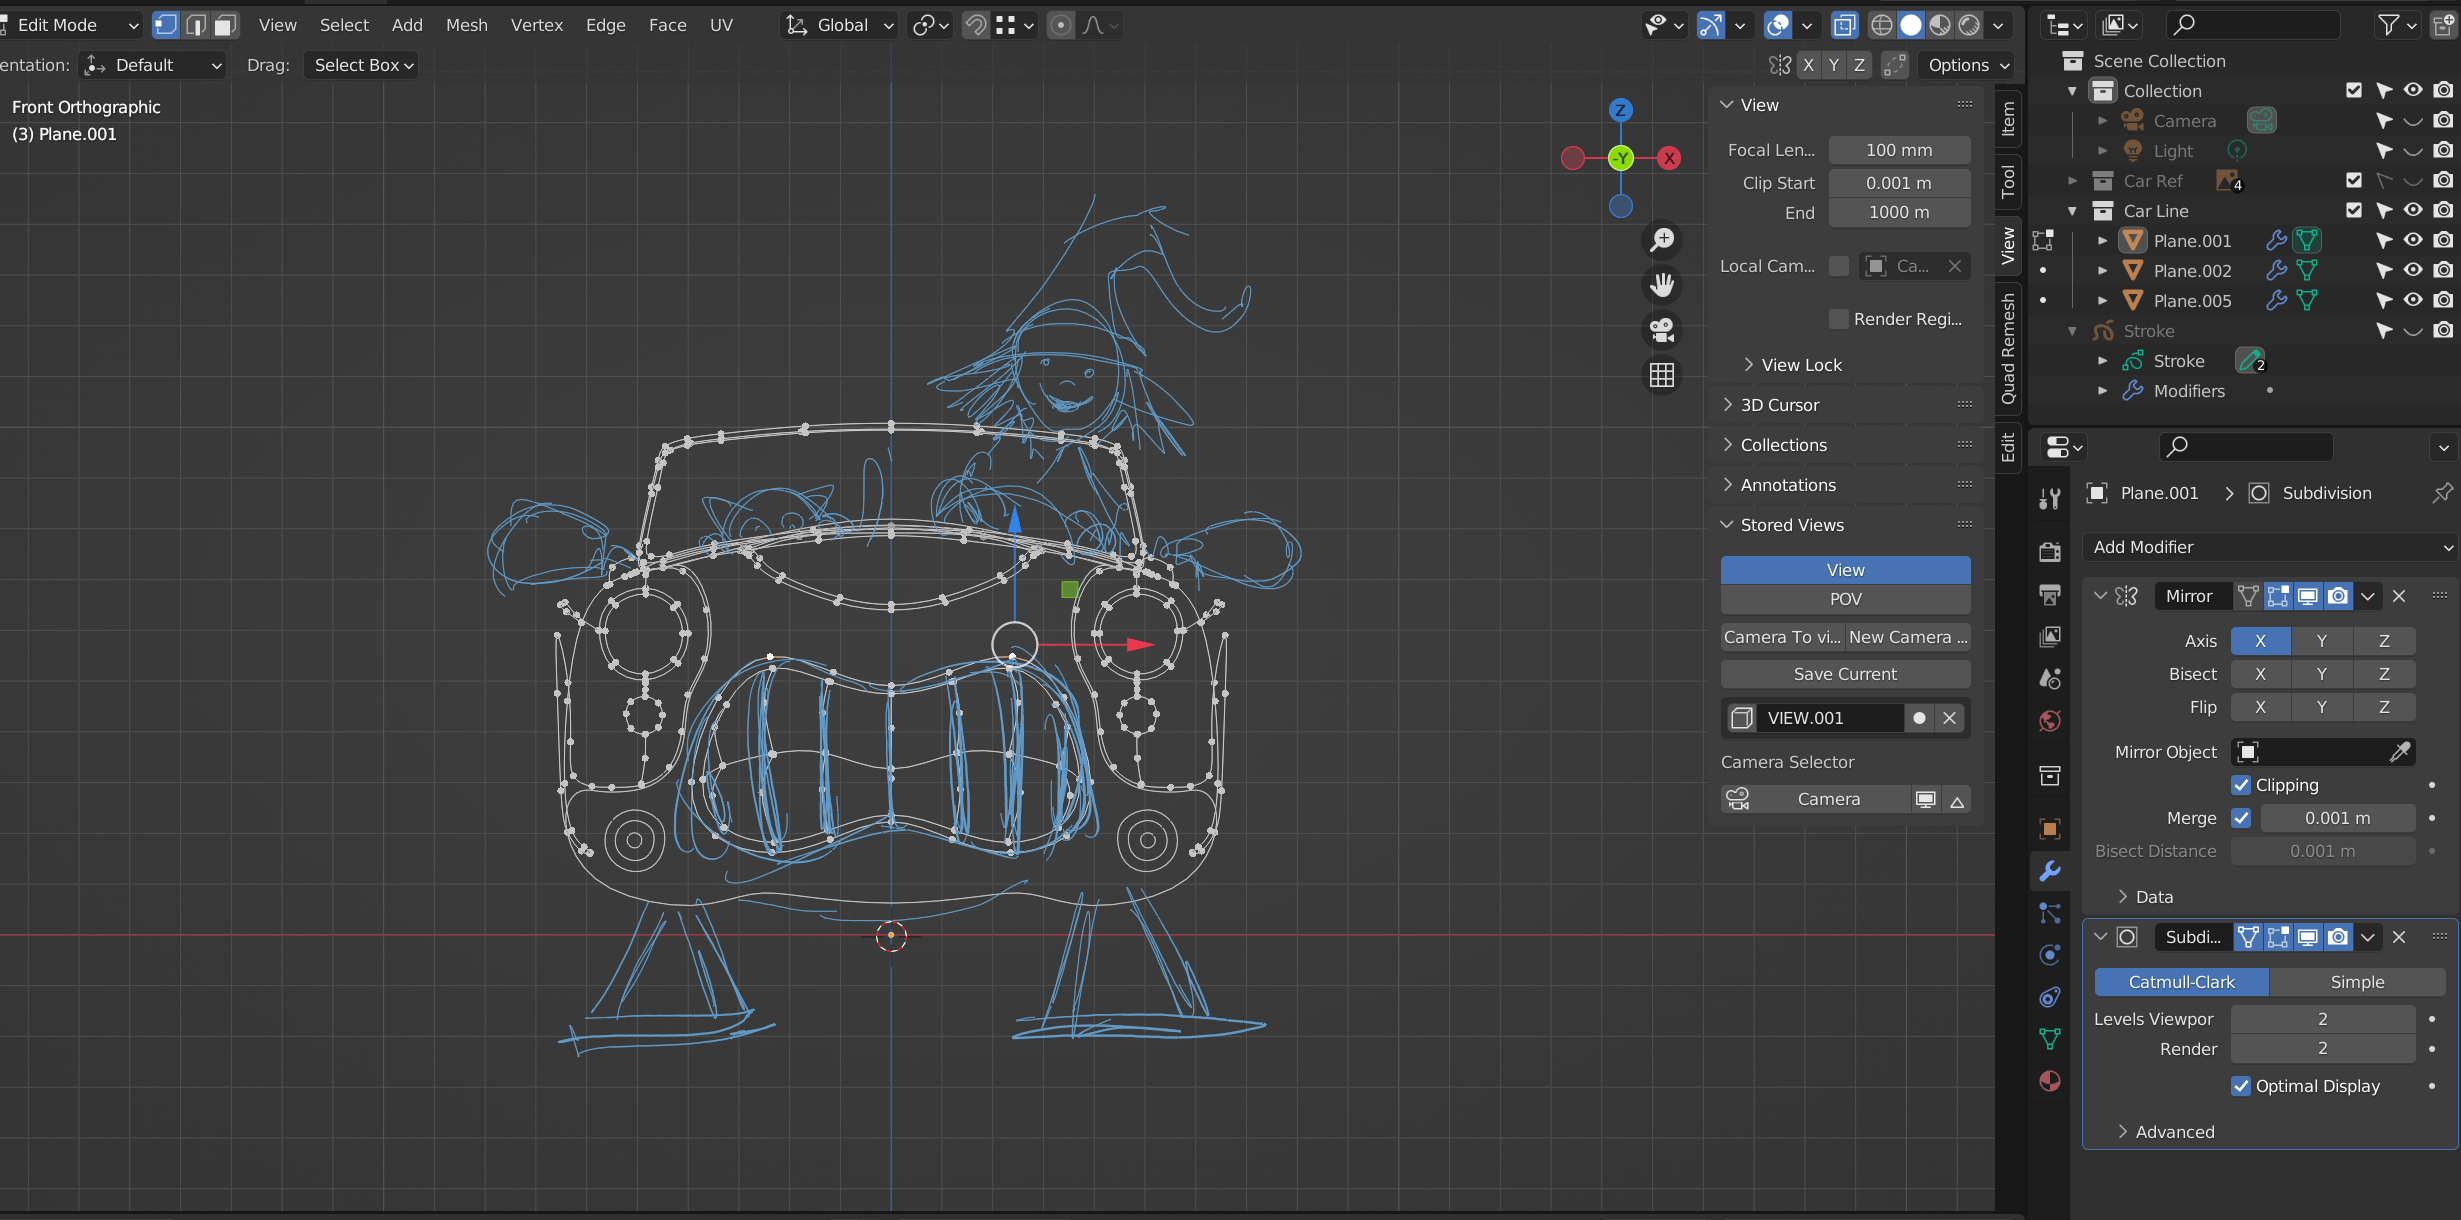Click the POV stored views button
The height and width of the screenshot is (1220, 2461).
pyautogui.click(x=1845, y=599)
